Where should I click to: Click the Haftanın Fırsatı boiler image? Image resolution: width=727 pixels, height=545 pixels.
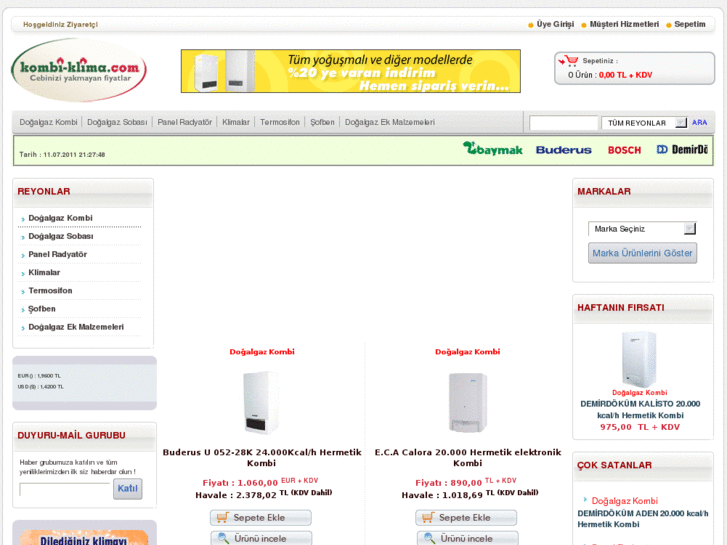pos(639,359)
